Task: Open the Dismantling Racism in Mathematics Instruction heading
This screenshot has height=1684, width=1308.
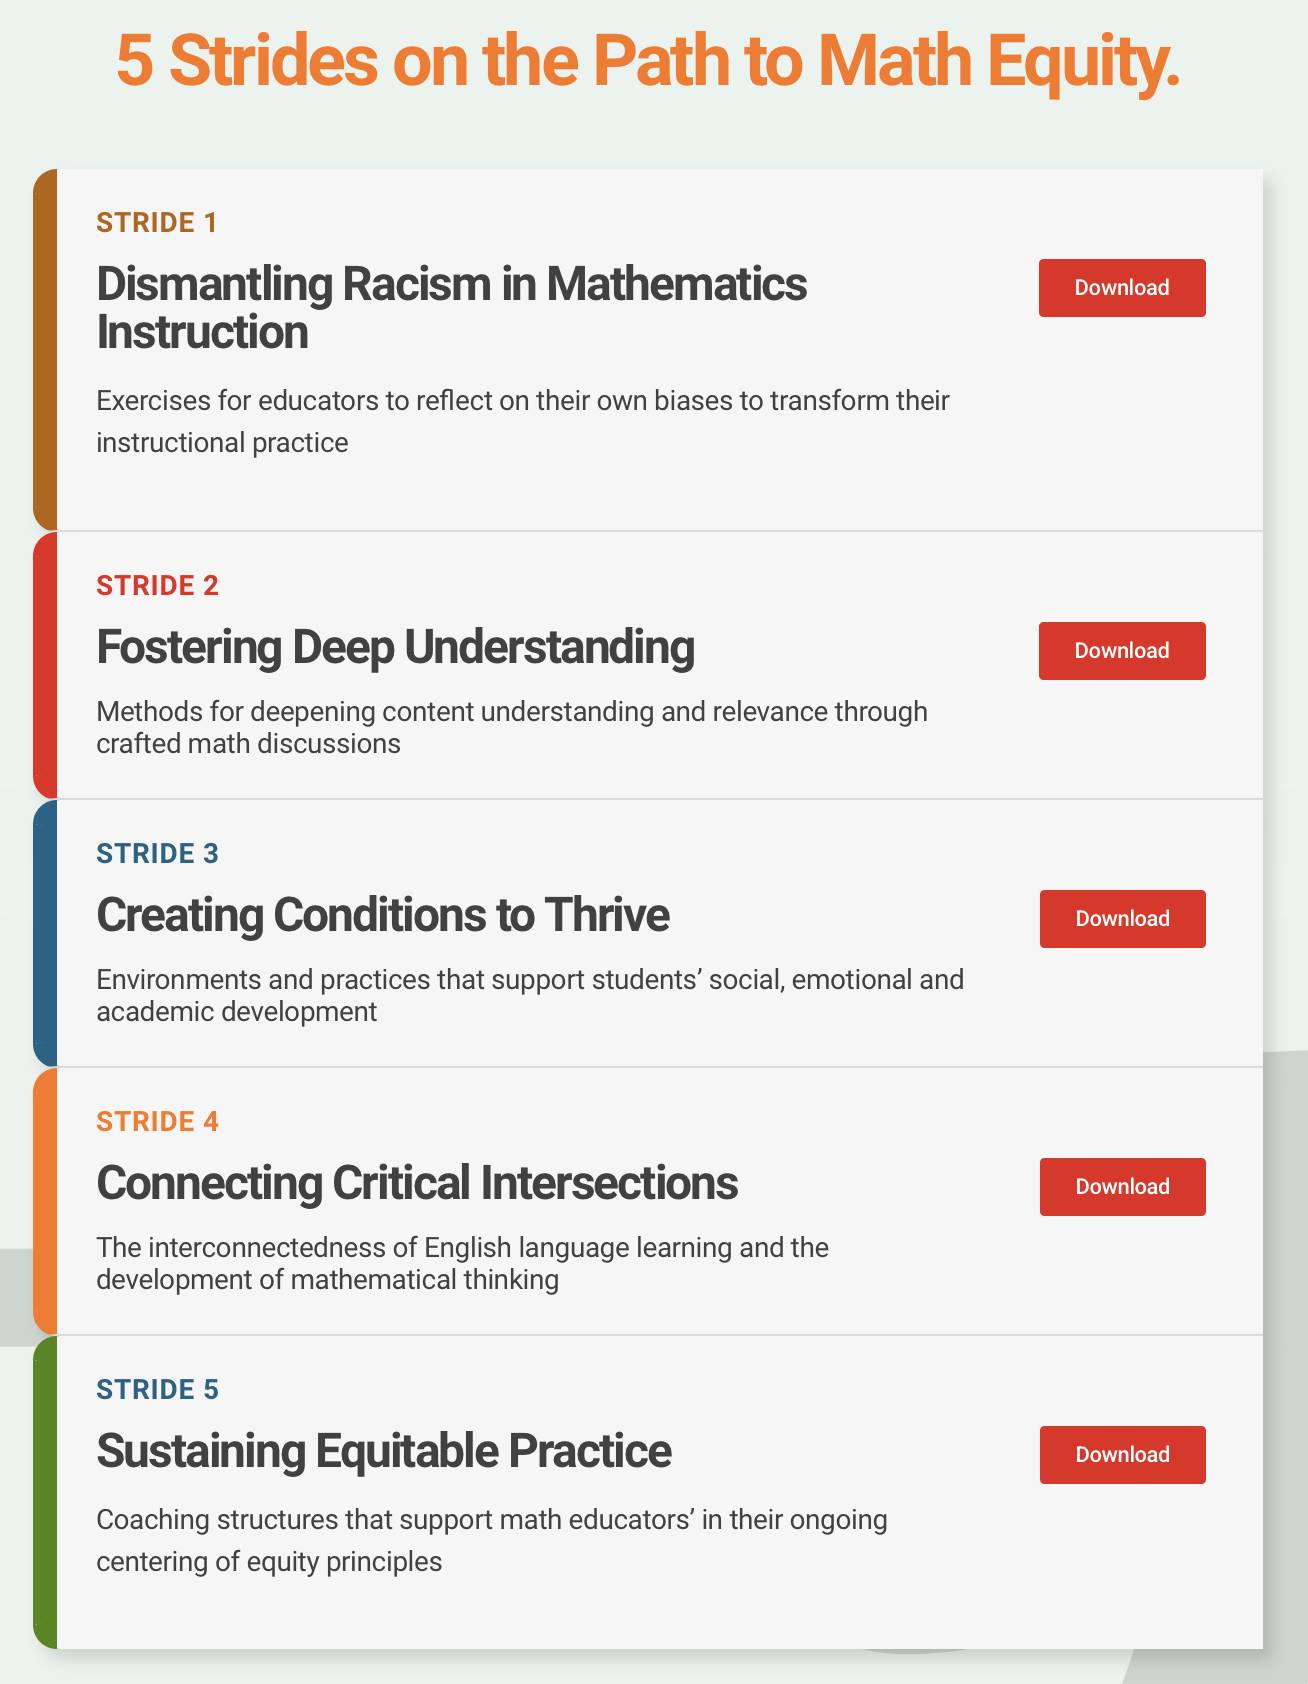Action: (x=452, y=308)
